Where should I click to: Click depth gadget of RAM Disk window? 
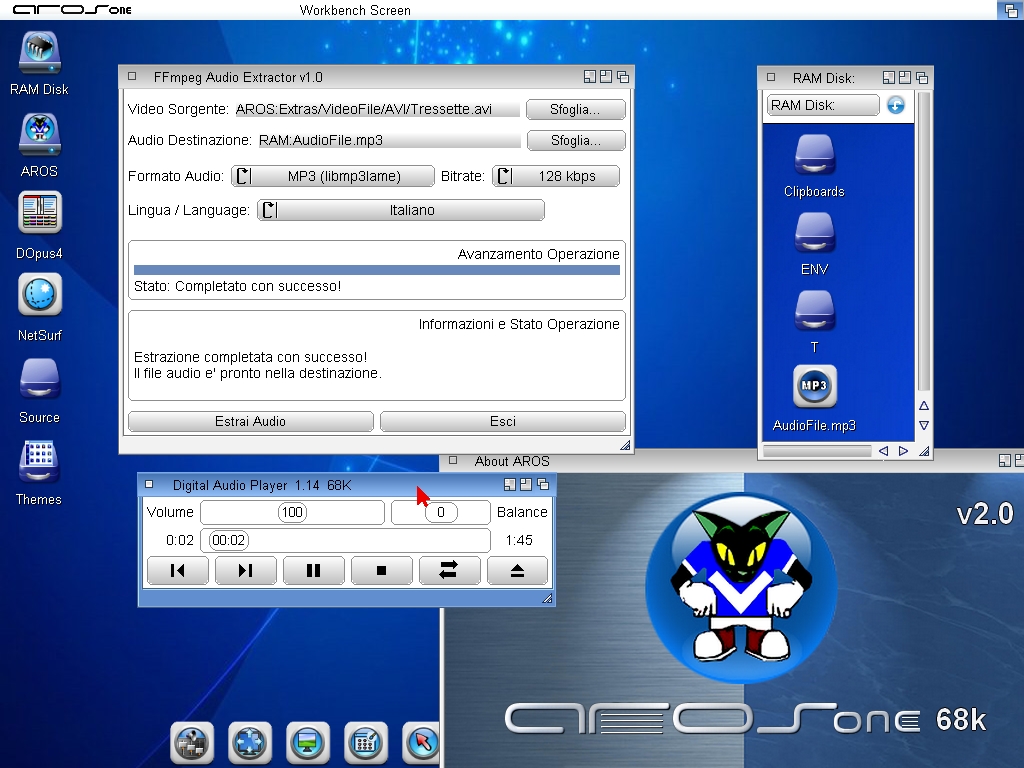[x=922, y=78]
